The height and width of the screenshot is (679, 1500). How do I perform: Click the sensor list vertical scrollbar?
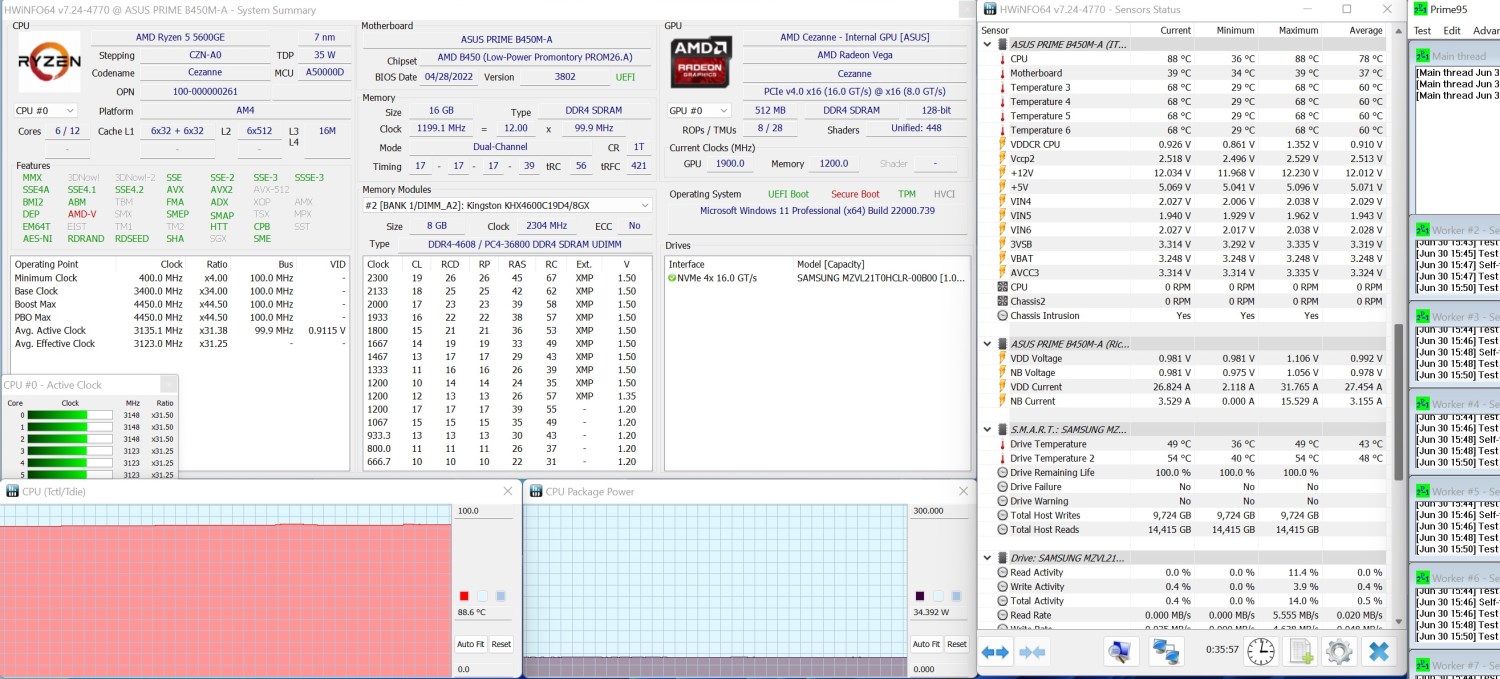1398,400
